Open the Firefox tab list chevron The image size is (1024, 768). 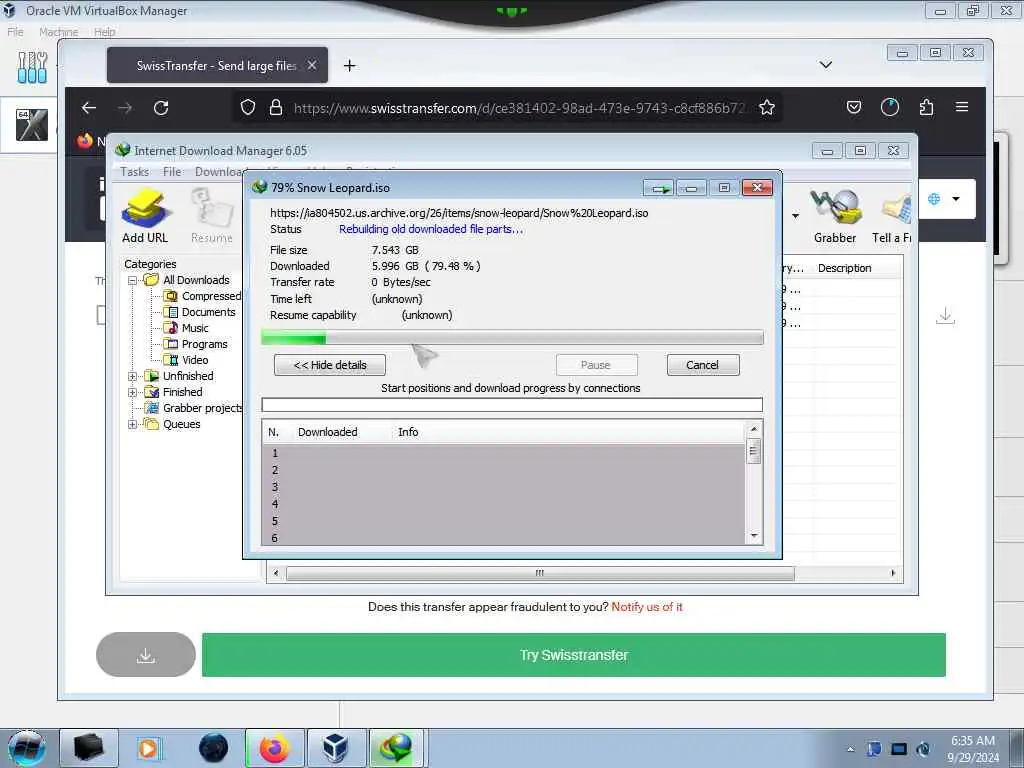pos(825,65)
